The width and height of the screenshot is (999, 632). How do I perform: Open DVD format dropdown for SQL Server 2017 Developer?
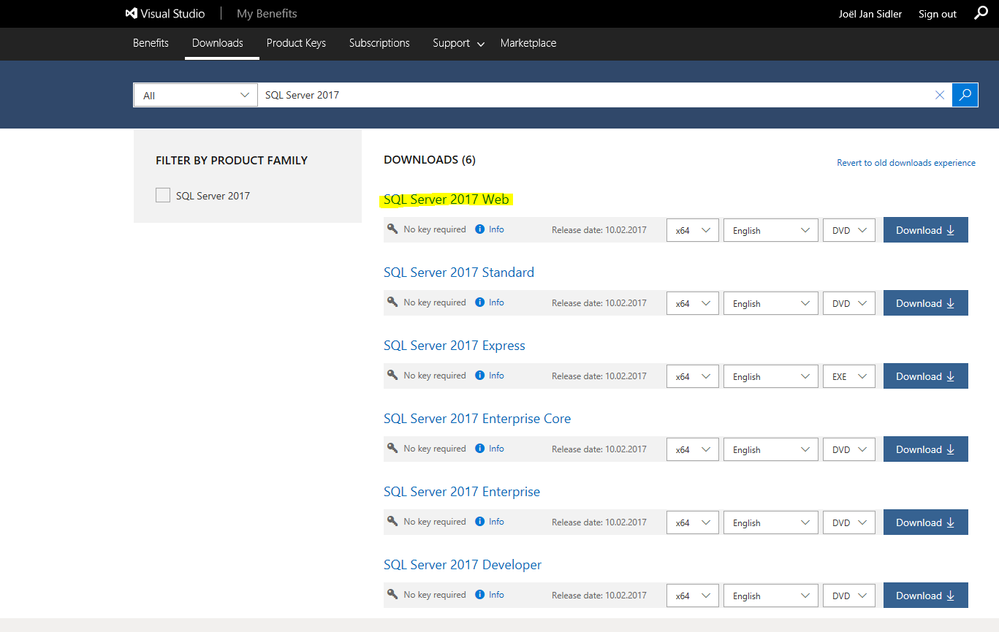point(849,596)
